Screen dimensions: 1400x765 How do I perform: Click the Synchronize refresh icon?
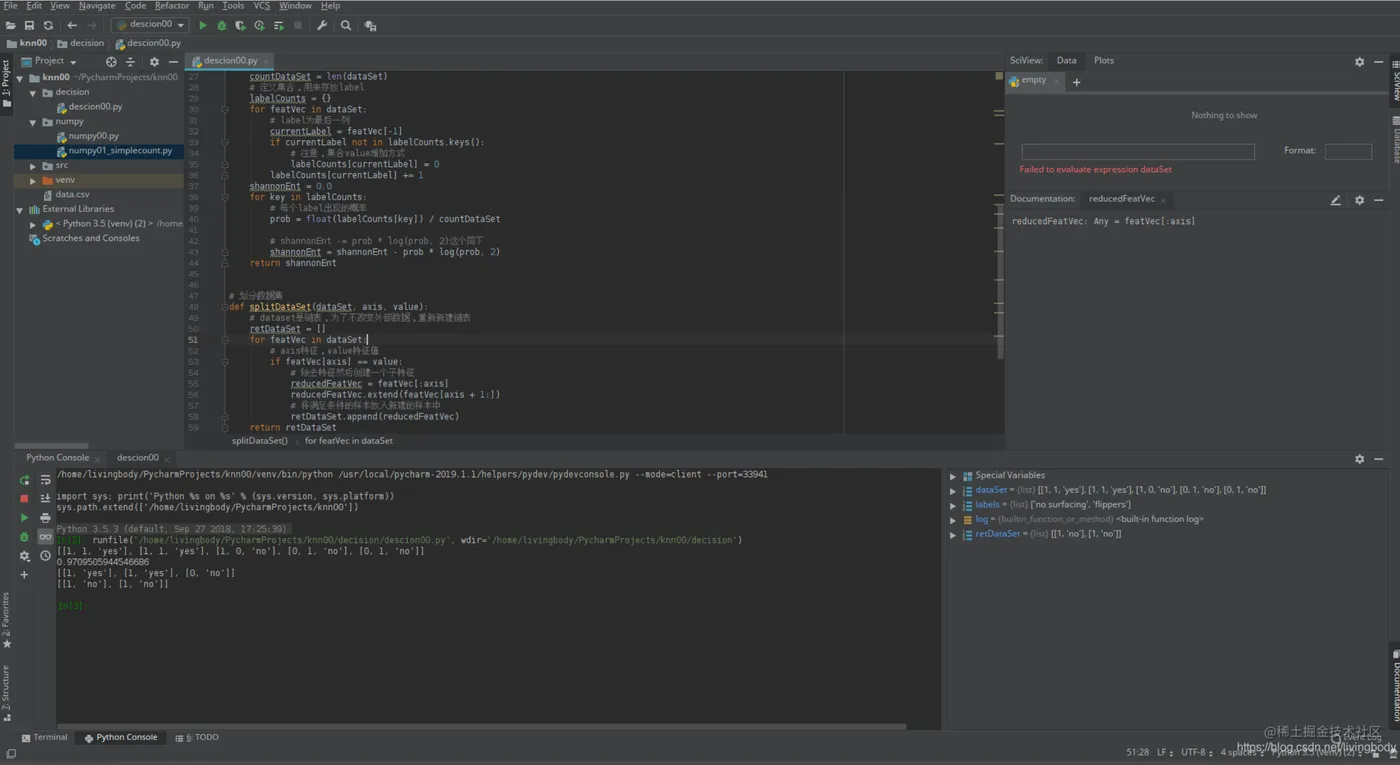tap(48, 25)
